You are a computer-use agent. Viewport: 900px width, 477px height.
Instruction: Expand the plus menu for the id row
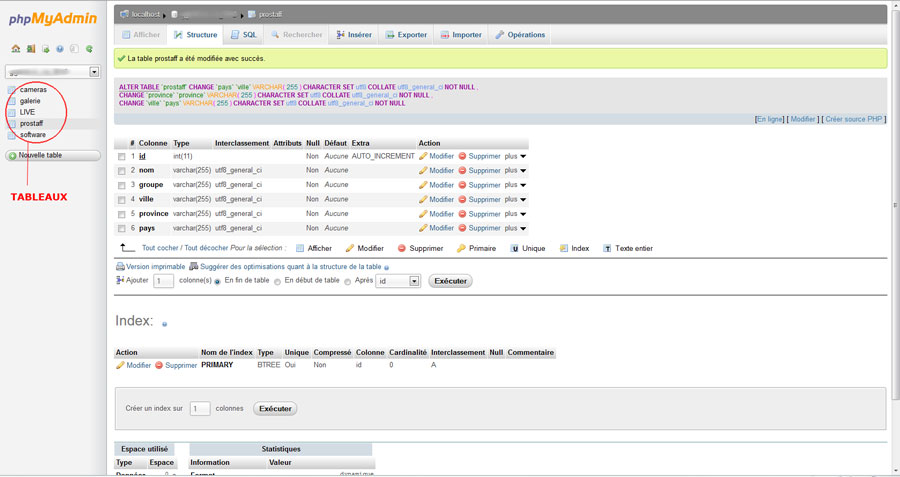point(515,156)
